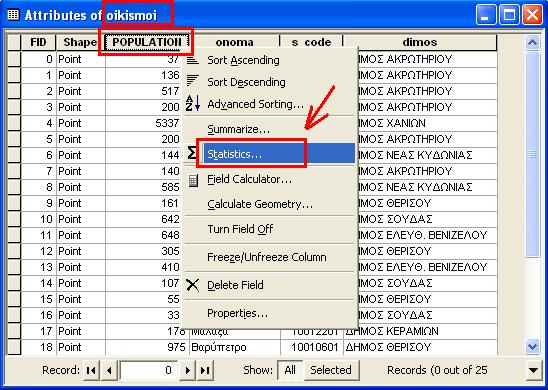The height and width of the screenshot is (390, 548).
Task: Click the FID column header
Action: pyautogui.click(x=38, y=42)
